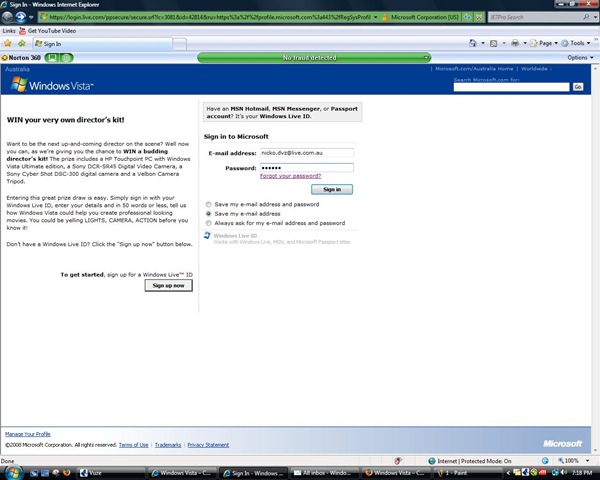Open the Microsoft.com/Australia Home link
The width and height of the screenshot is (600, 480).
(474, 69)
